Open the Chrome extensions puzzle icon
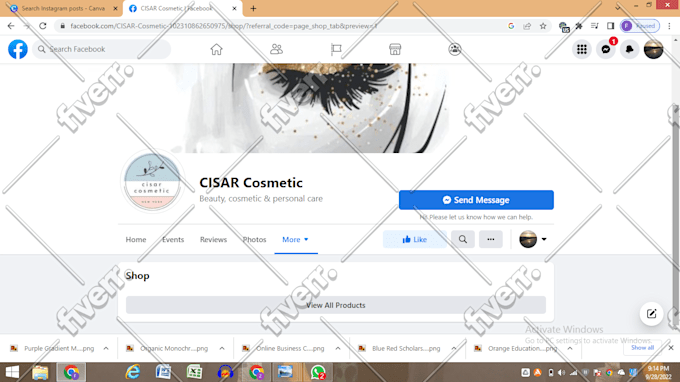Image resolution: width=680 pixels, height=382 pixels. coord(579,26)
